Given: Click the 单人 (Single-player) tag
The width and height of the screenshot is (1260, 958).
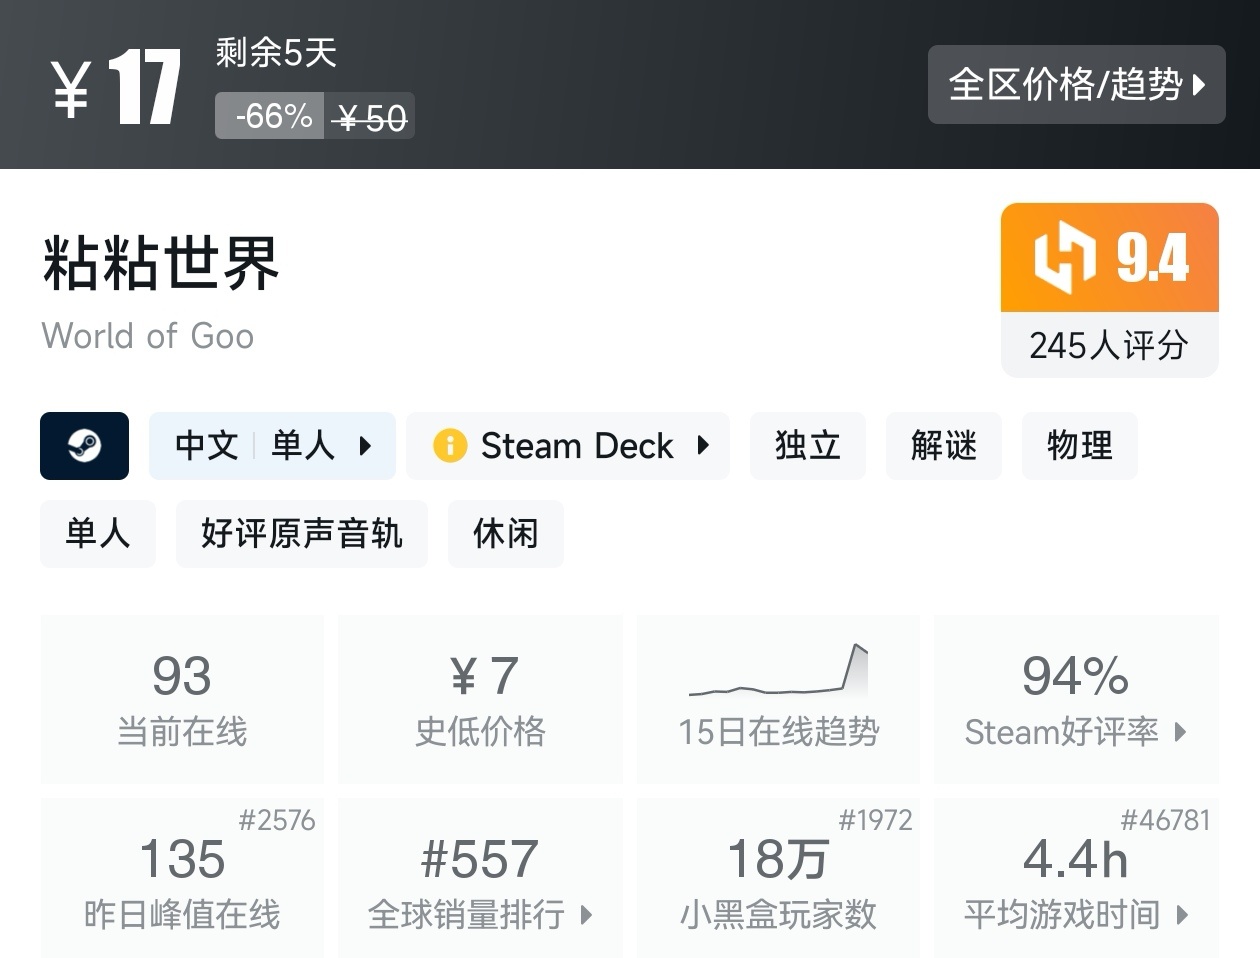Looking at the screenshot, I should (x=98, y=534).
